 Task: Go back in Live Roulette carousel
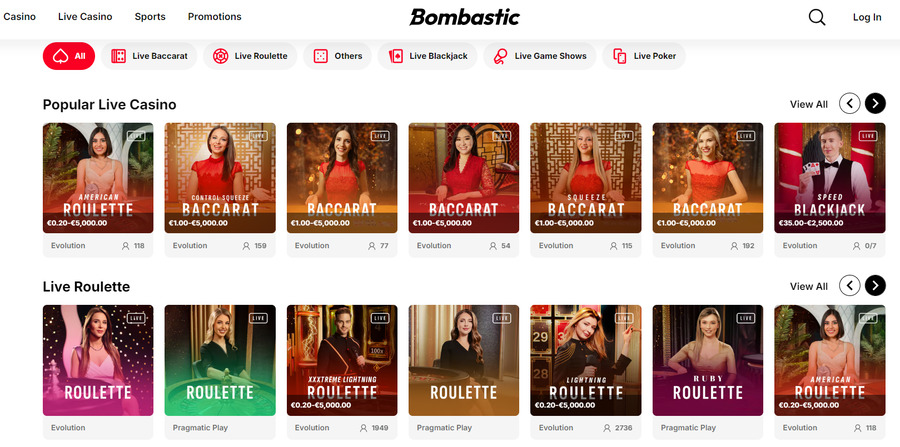(849, 286)
